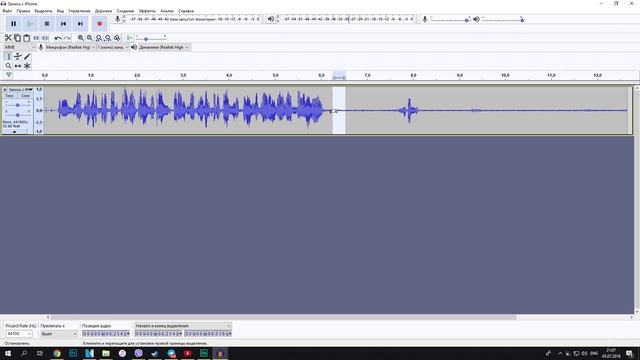Select the Time Shift double-arrow tool
Screen dimensions: 640x360
click(18, 66)
